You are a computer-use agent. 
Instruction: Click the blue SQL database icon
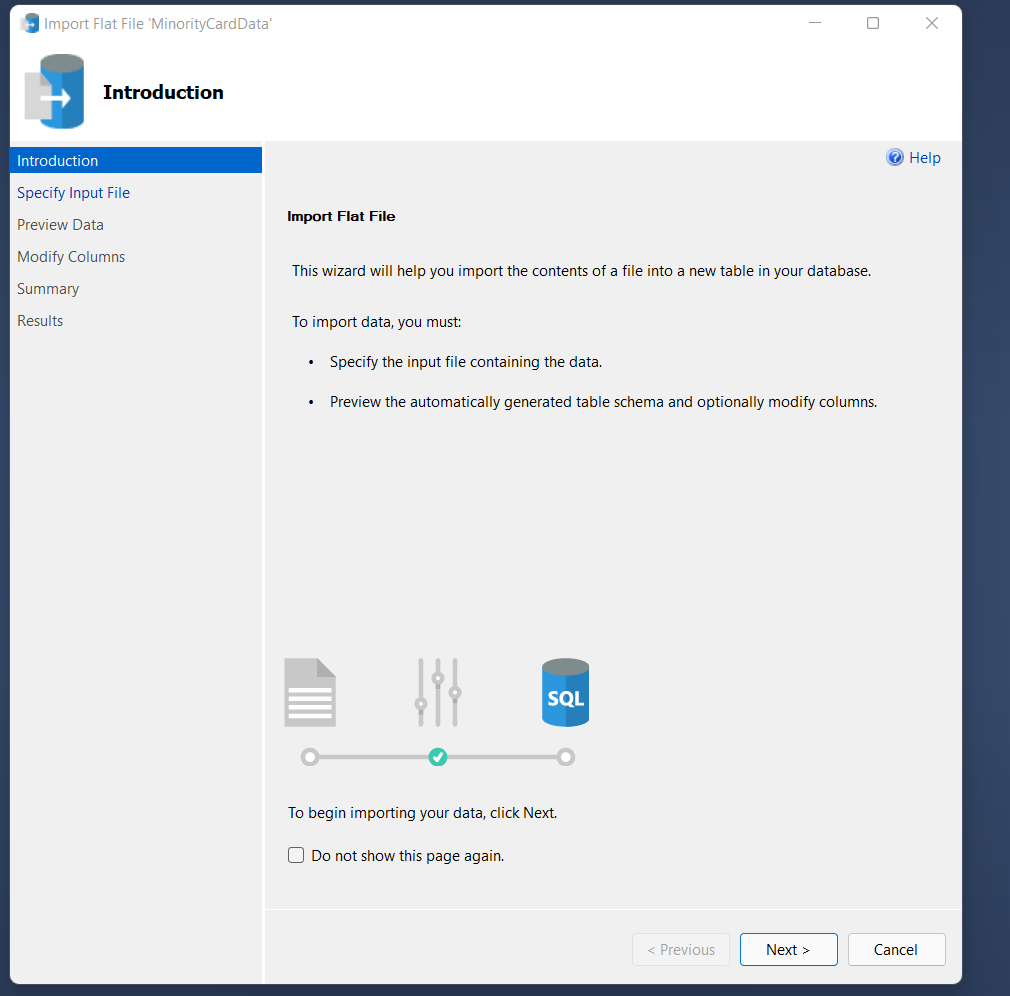click(x=565, y=692)
